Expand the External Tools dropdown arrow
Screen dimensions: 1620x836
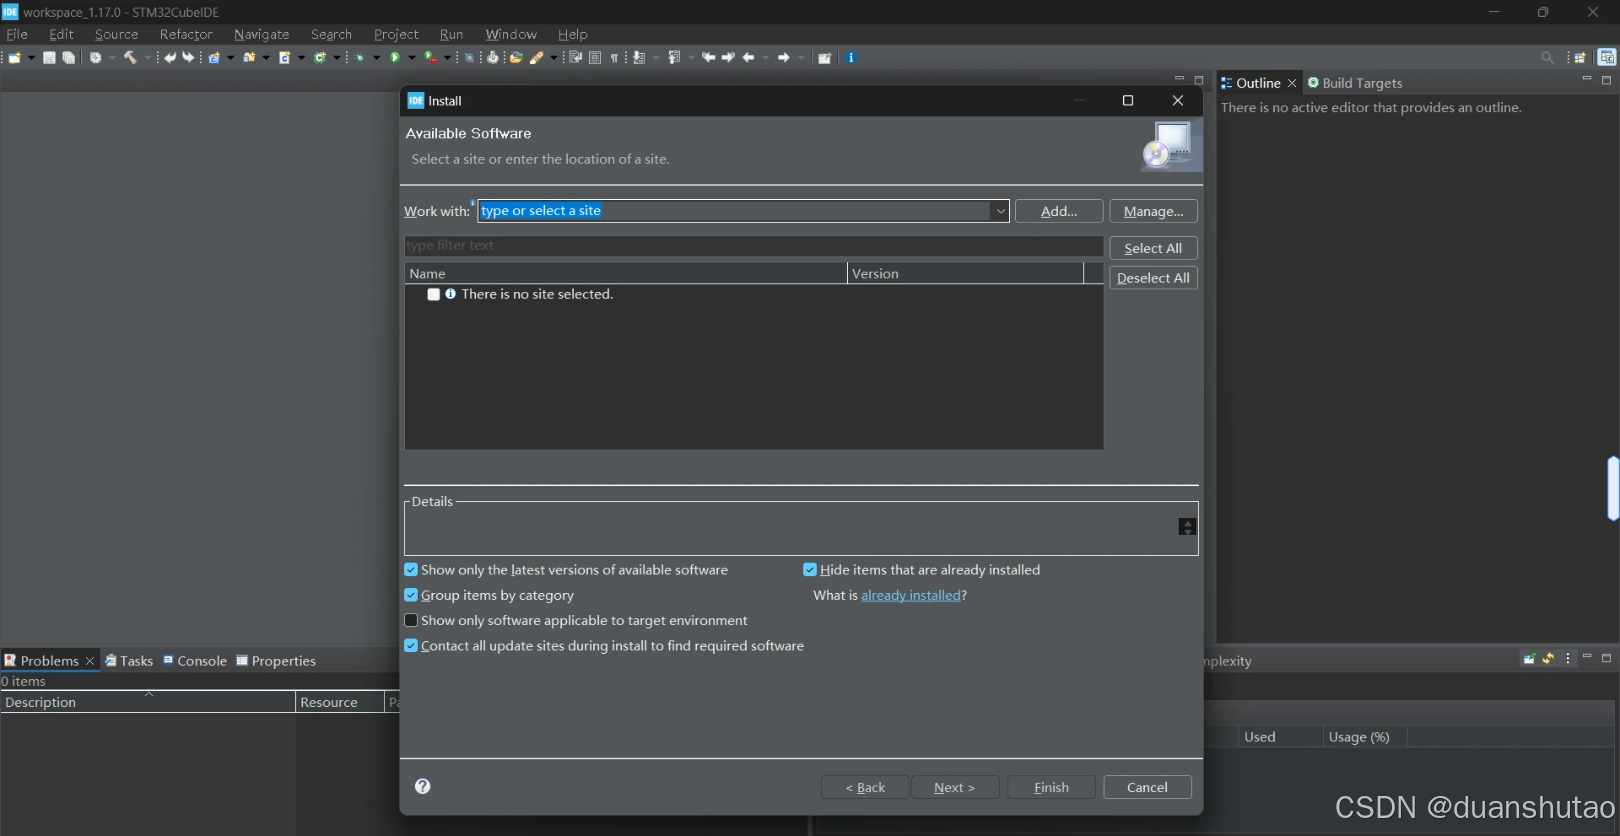[448, 58]
